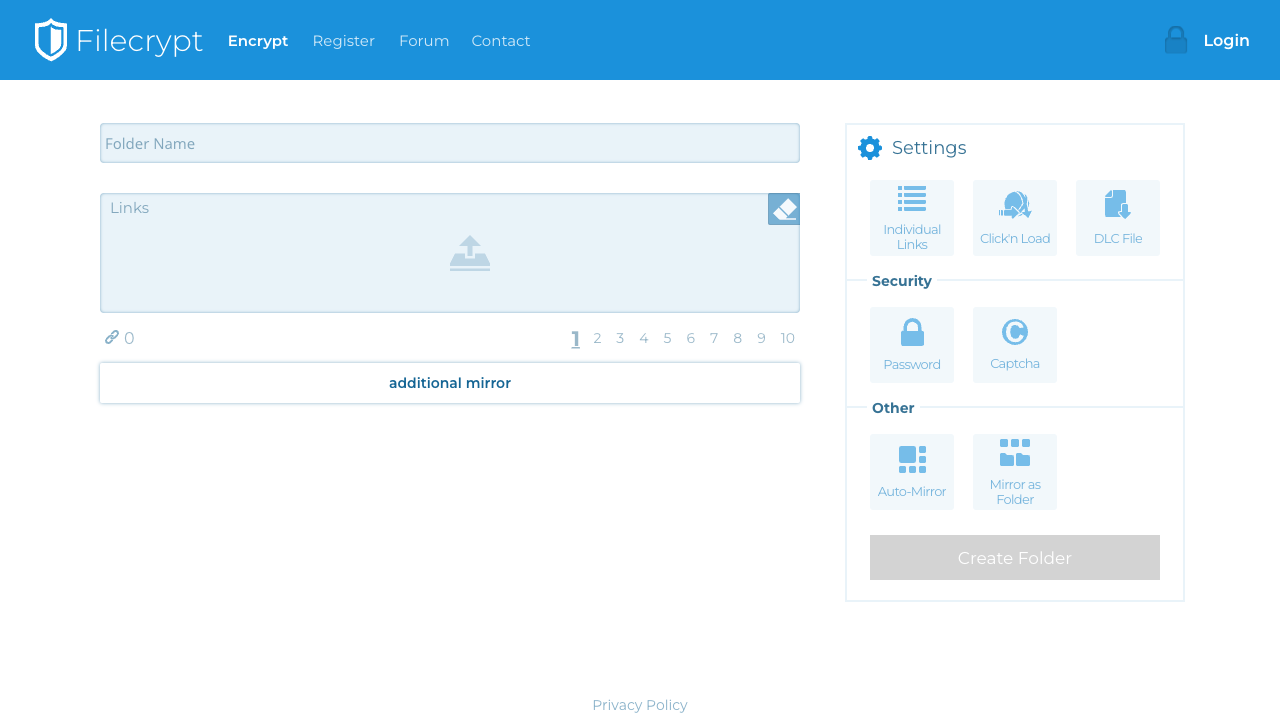Click the Create Folder button
The image size is (1280, 720).
click(1015, 558)
